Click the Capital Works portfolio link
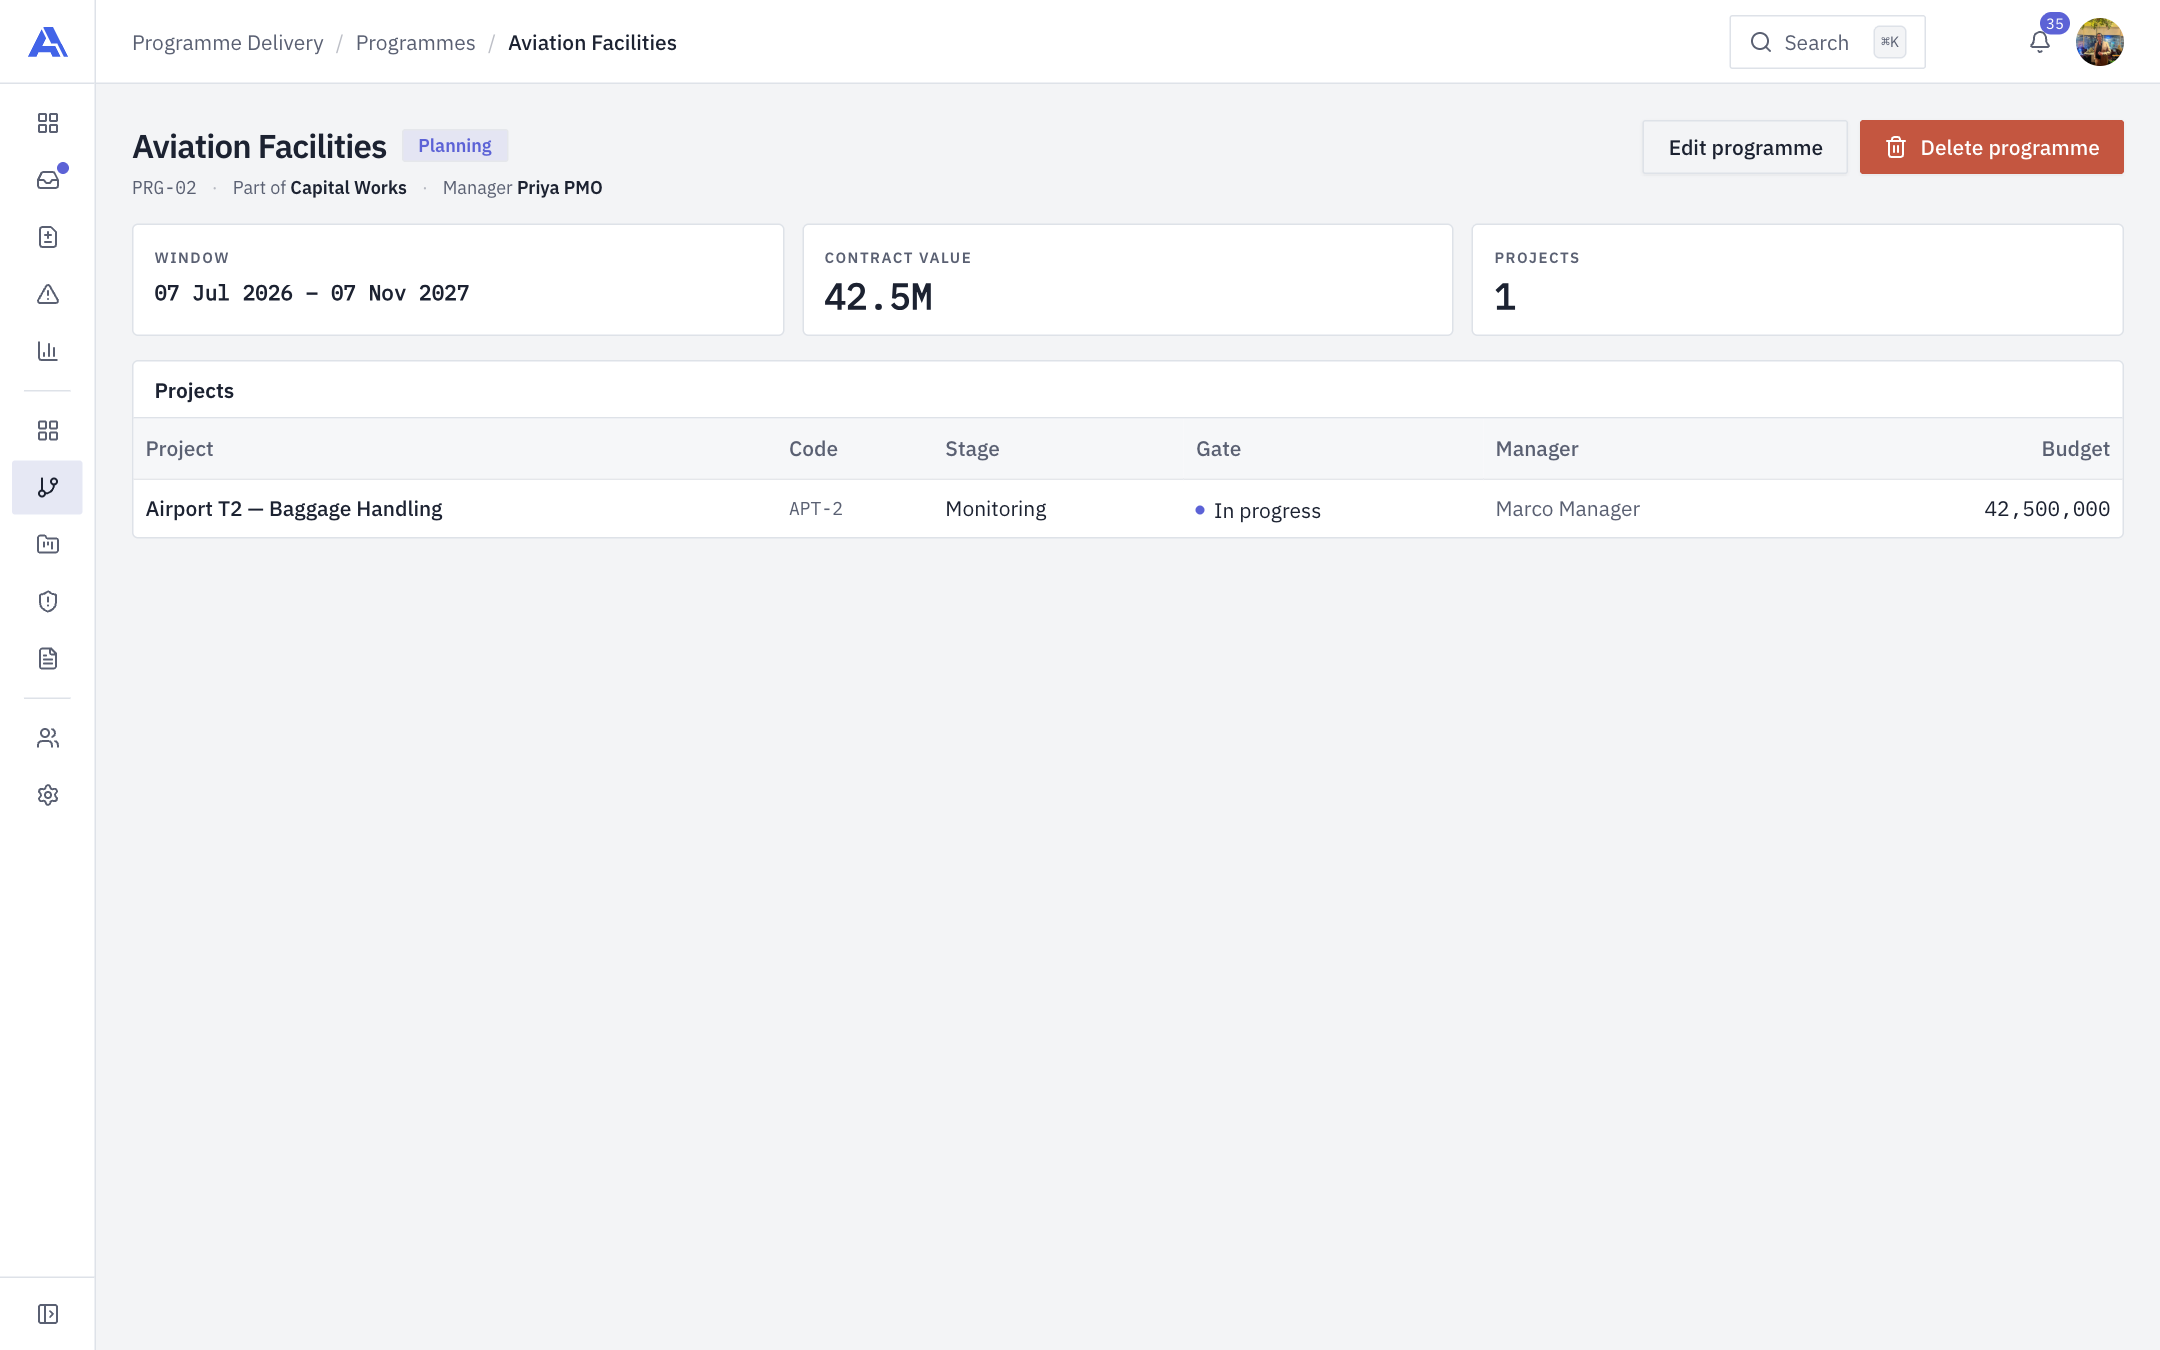Screen dimensions: 2160x1350 coord(348,188)
